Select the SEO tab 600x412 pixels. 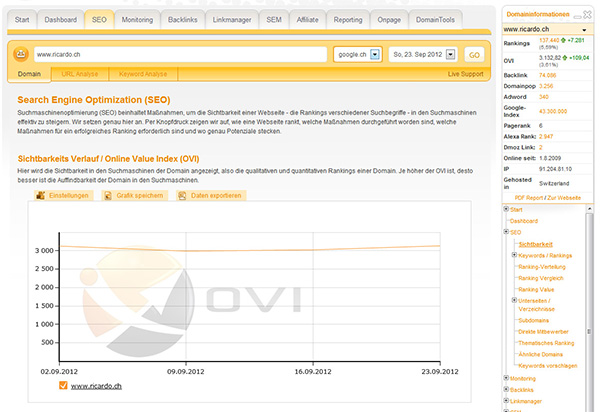pos(99,20)
